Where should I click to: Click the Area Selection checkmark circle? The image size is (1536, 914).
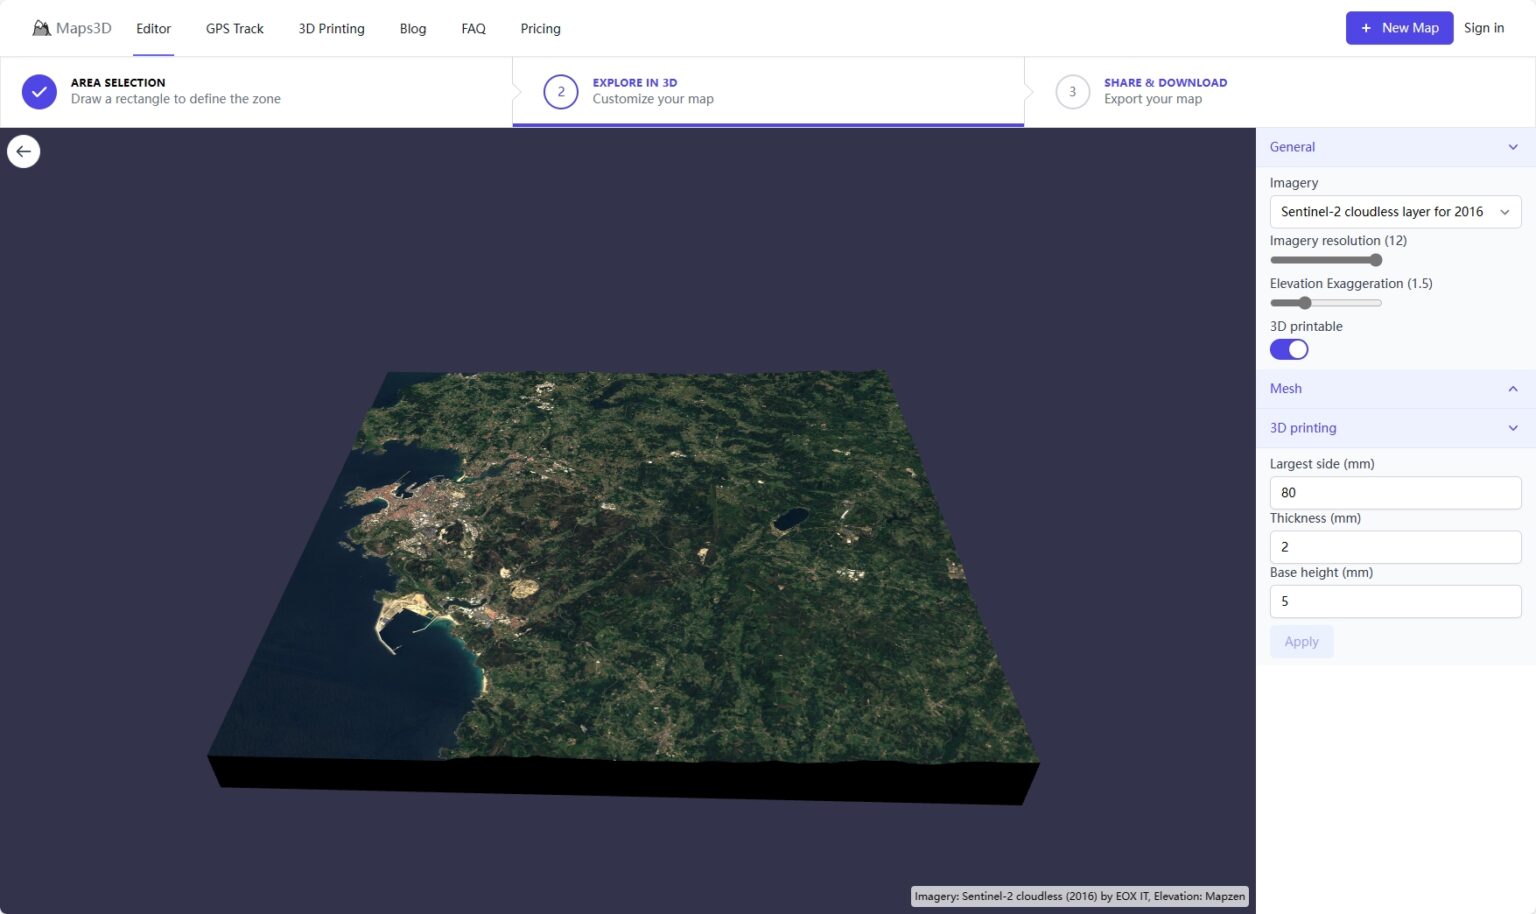click(38, 91)
